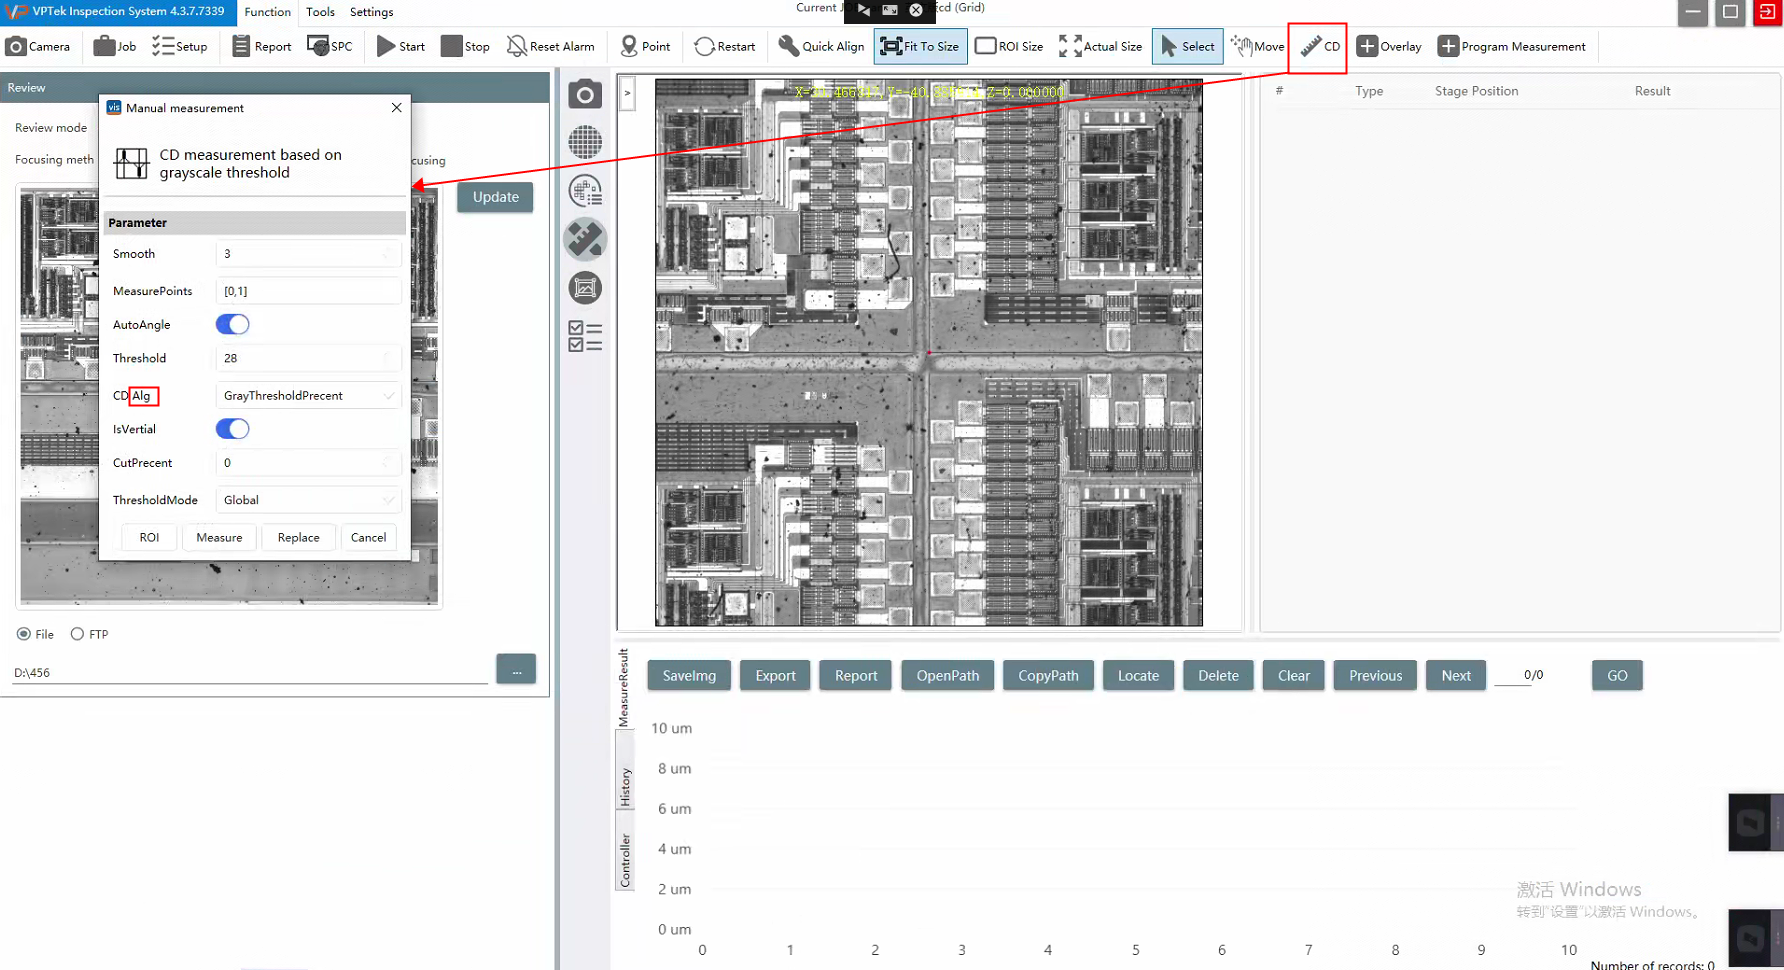Click the D:\456 path input field
This screenshot has height=970, width=1784.
coord(250,673)
